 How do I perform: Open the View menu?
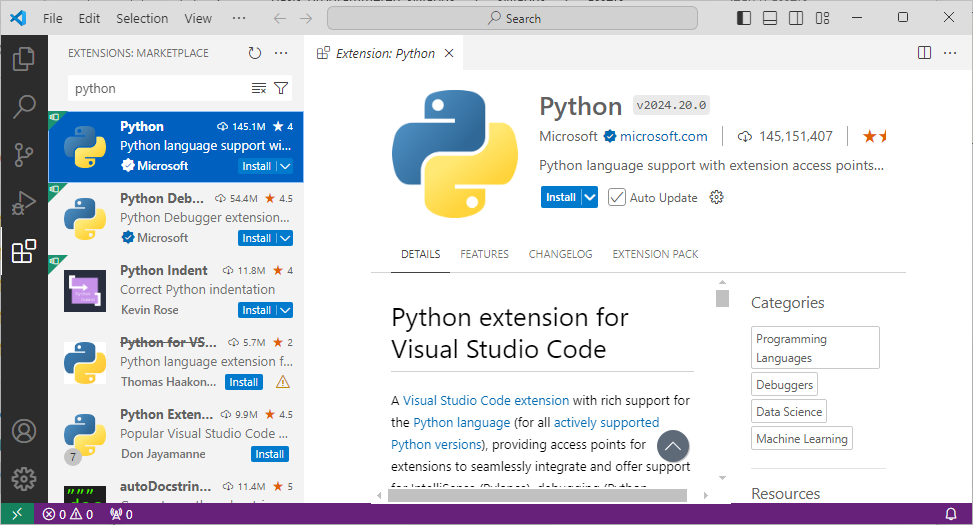(x=198, y=19)
